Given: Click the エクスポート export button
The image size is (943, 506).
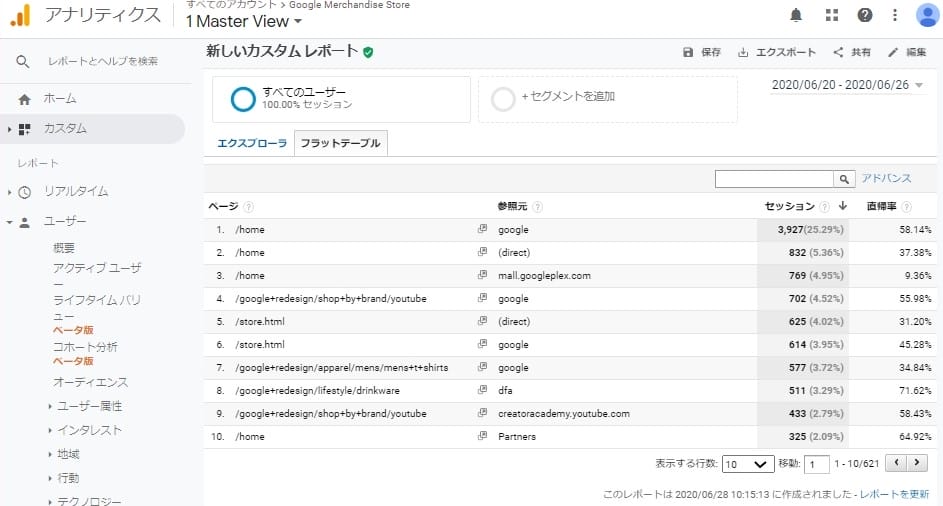Looking at the screenshot, I should coord(776,52).
